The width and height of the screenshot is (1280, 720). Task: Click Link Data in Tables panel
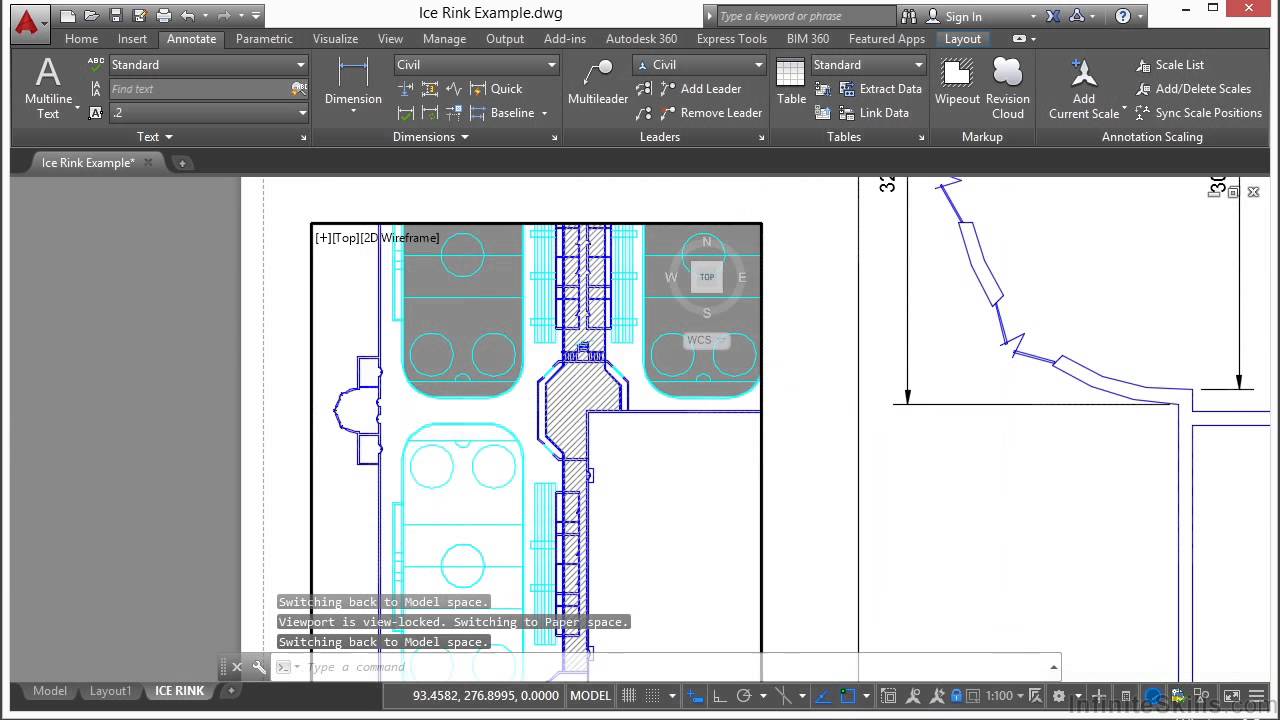point(874,113)
